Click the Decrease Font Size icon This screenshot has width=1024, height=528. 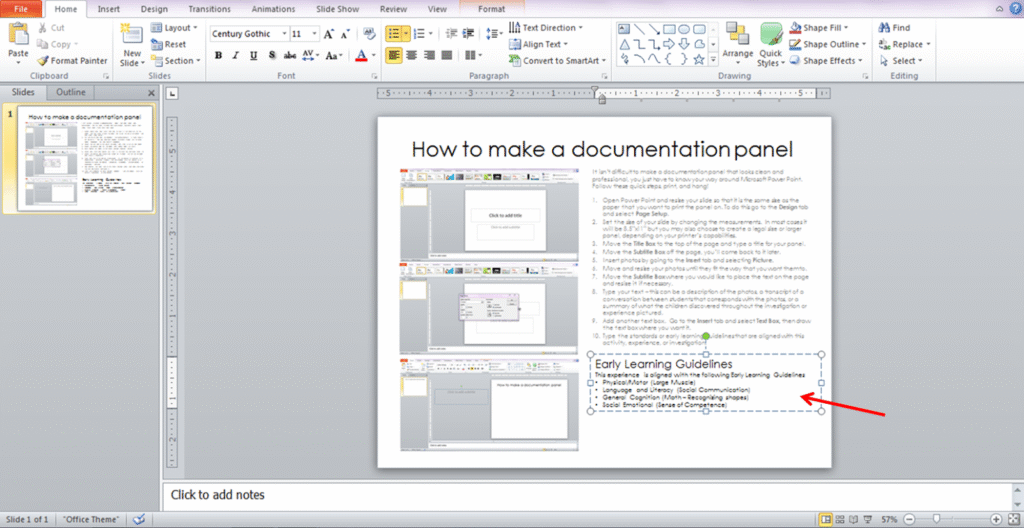tap(344, 34)
